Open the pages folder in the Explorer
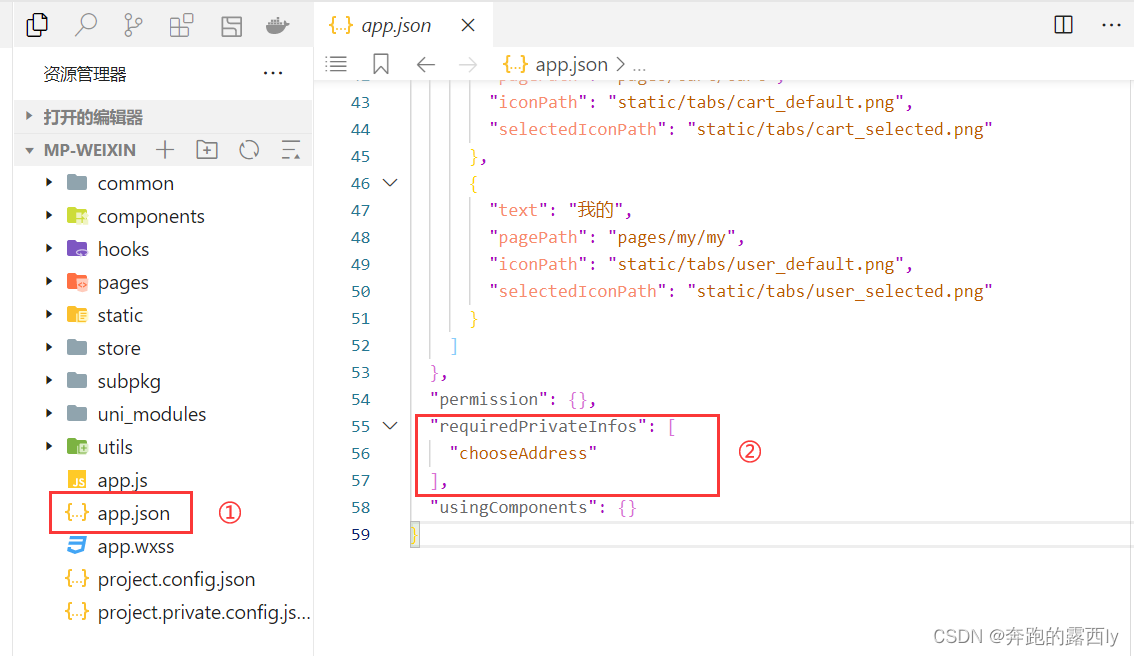This screenshot has width=1134, height=656. (x=124, y=281)
